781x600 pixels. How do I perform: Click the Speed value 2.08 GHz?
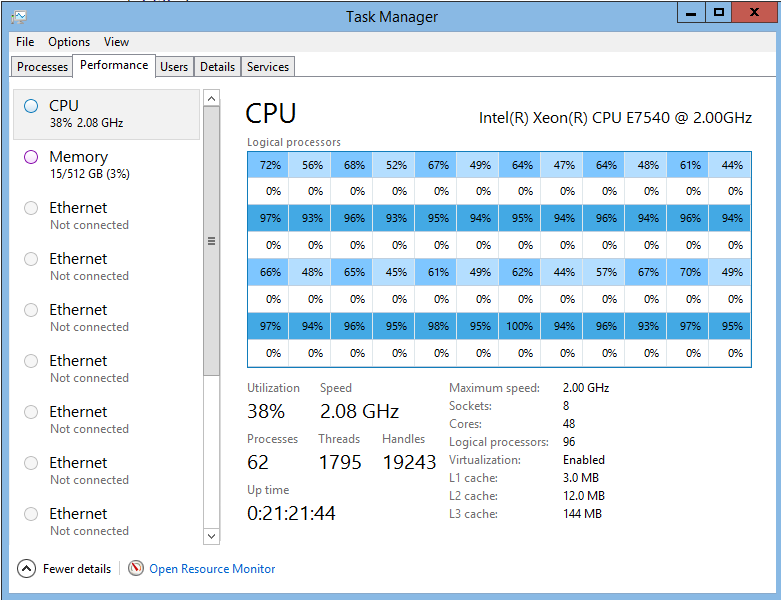point(359,411)
